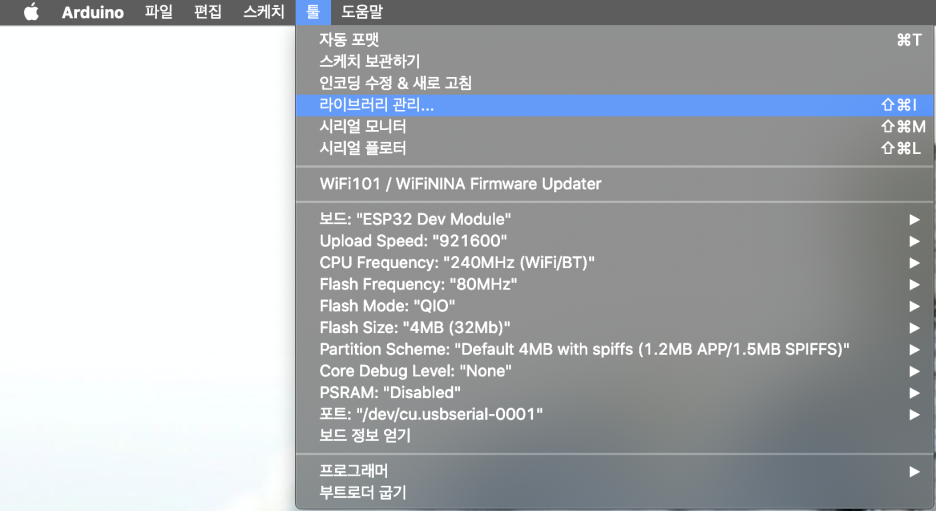
Task: Expand Flash Mode "QIO" submenu
Action: (x=615, y=306)
